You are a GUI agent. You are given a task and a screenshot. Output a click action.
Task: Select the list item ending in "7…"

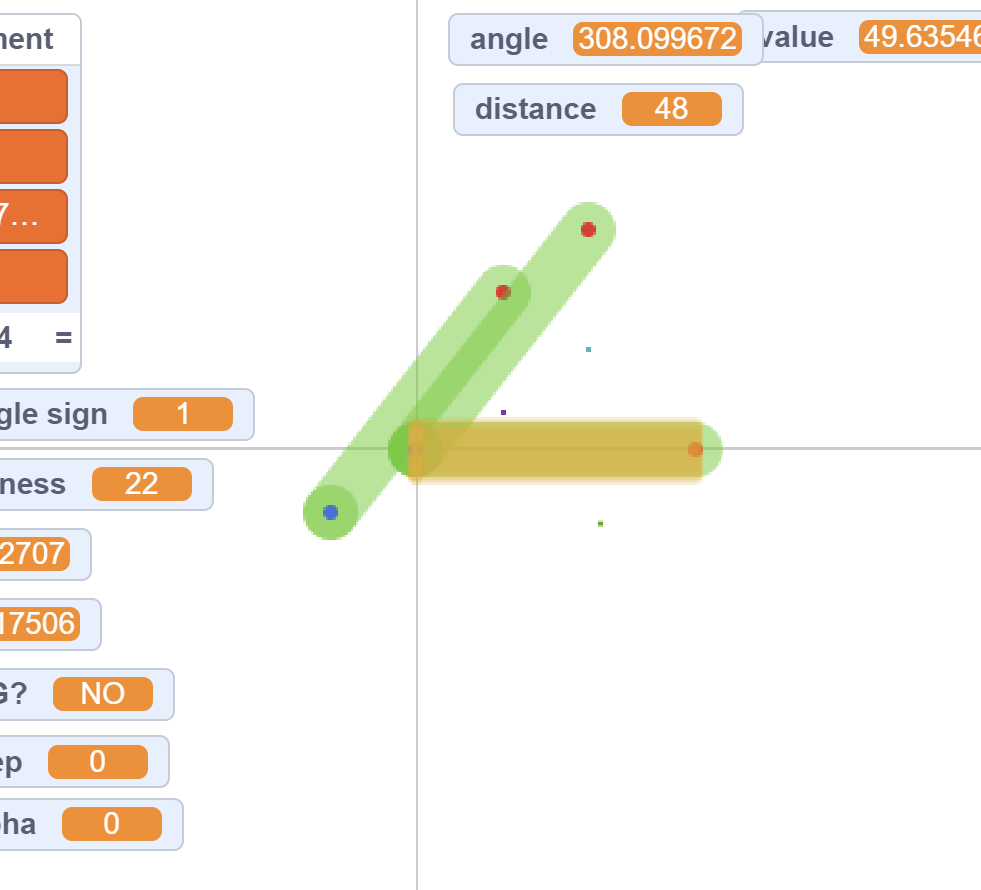coord(32,216)
